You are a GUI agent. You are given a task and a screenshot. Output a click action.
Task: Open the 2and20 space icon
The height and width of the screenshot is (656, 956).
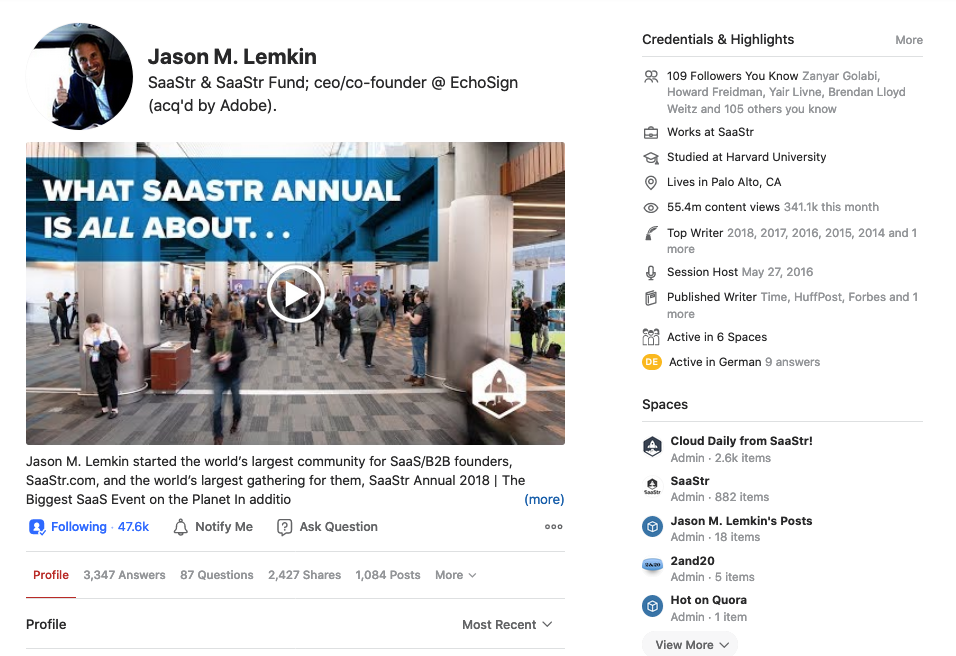tap(652, 566)
